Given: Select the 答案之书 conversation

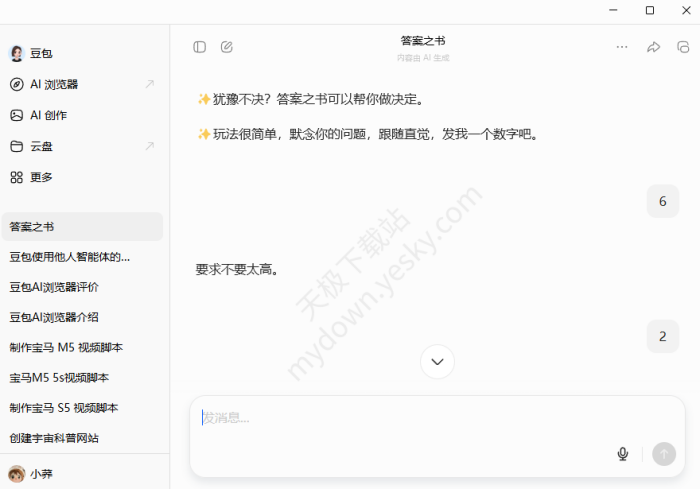Looking at the screenshot, I should [83, 227].
